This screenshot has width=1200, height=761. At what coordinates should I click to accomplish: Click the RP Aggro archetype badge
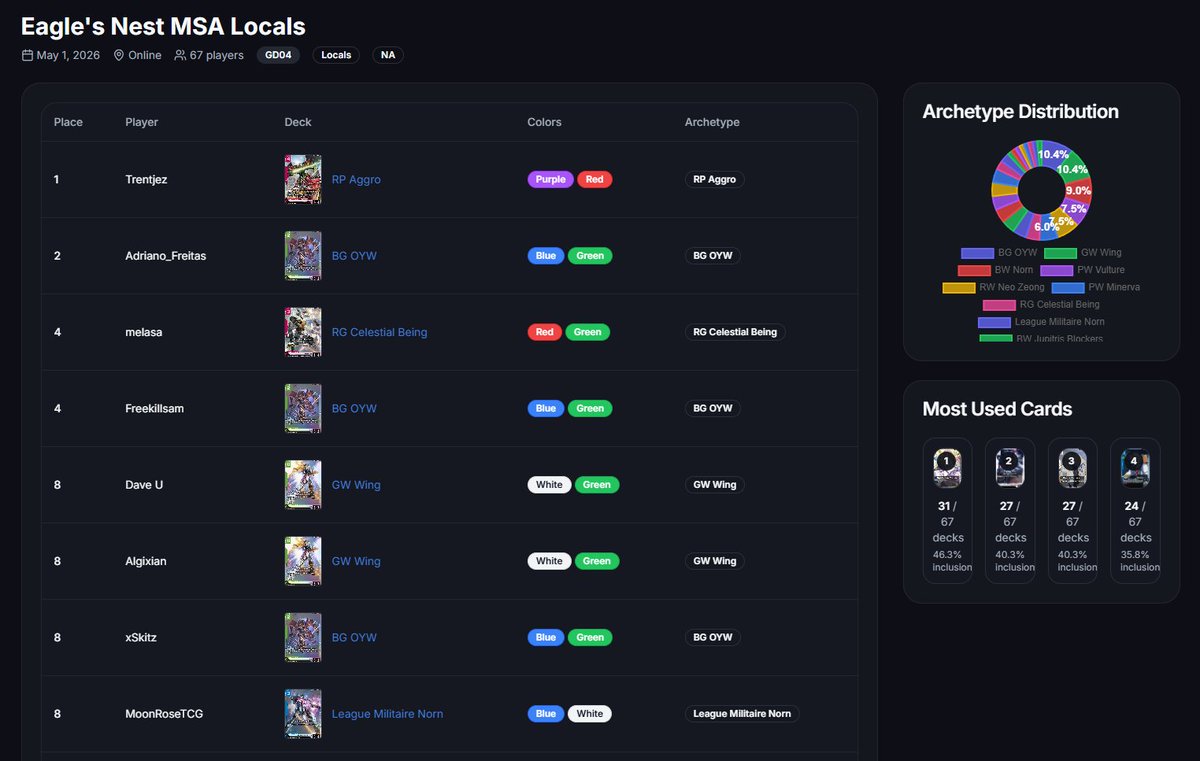(x=715, y=180)
